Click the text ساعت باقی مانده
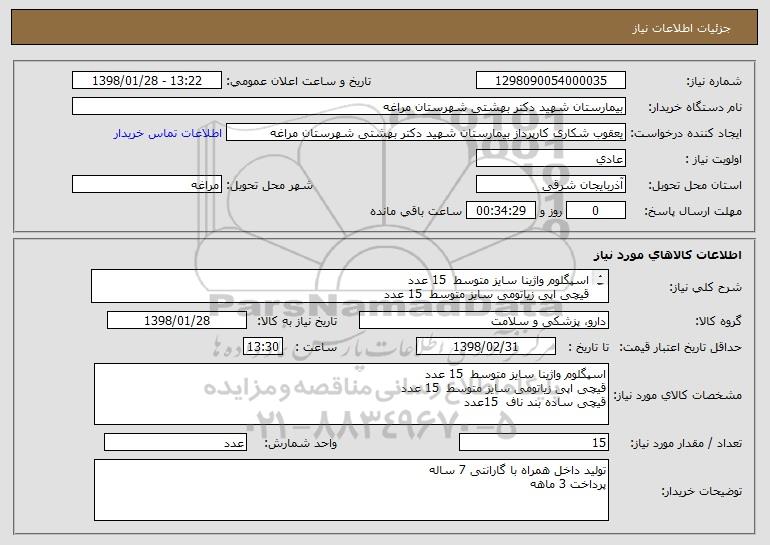The height and width of the screenshot is (545, 770). pyautogui.click(x=416, y=211)
